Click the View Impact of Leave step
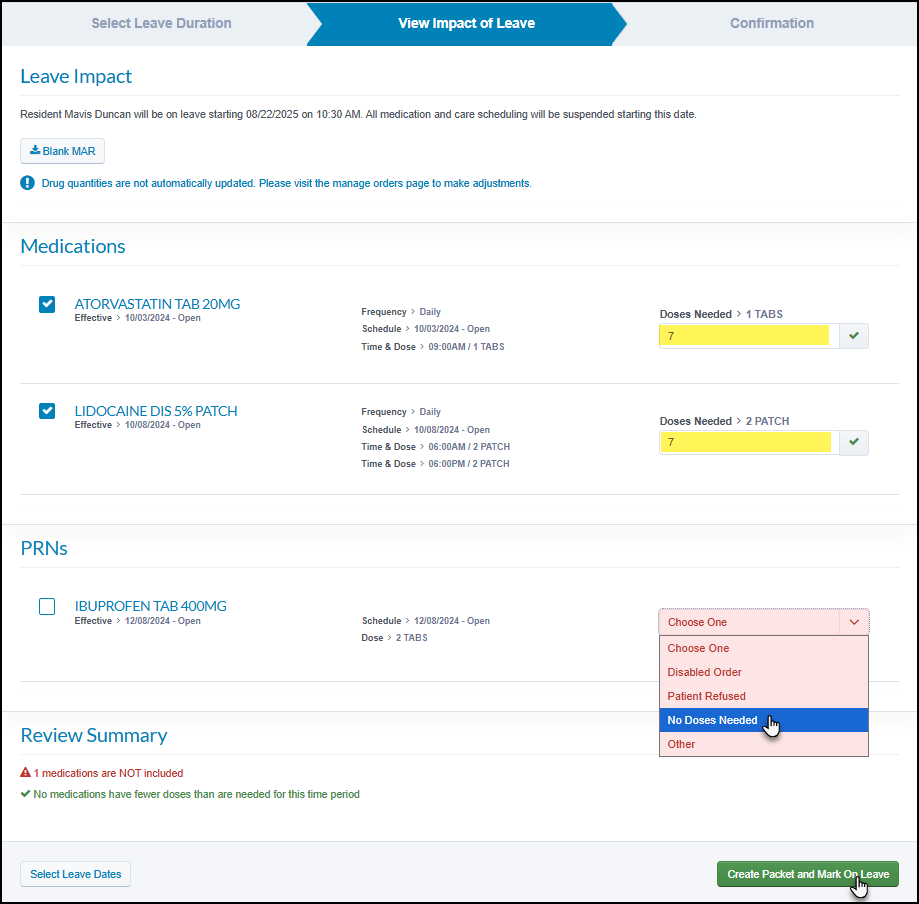 click(467, 23)
